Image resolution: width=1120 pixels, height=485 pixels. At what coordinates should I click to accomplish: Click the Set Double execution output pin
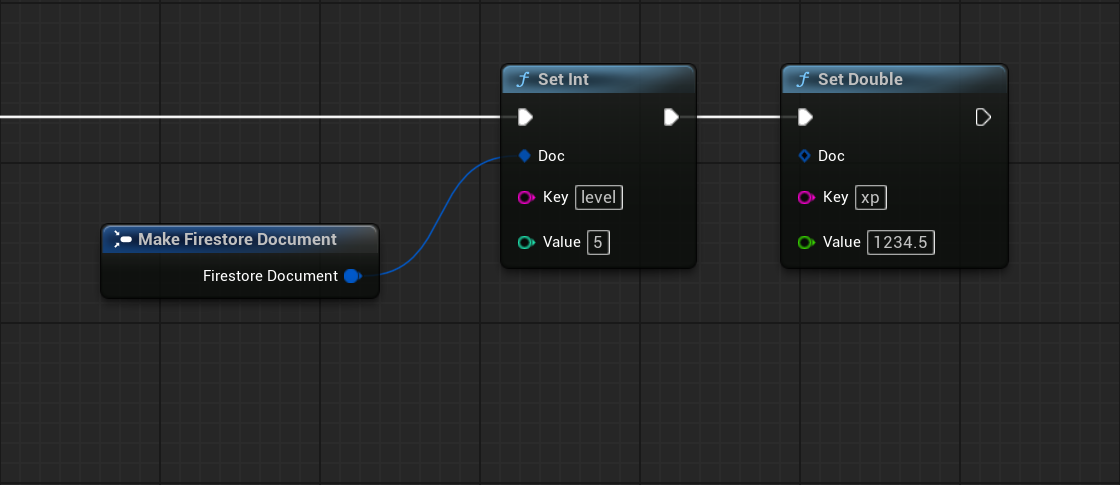coord(983,118)
